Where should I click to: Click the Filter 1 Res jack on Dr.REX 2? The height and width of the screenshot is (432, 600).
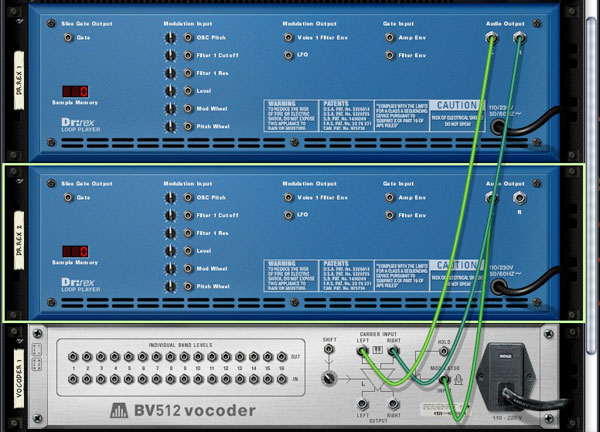coord(188,233)
